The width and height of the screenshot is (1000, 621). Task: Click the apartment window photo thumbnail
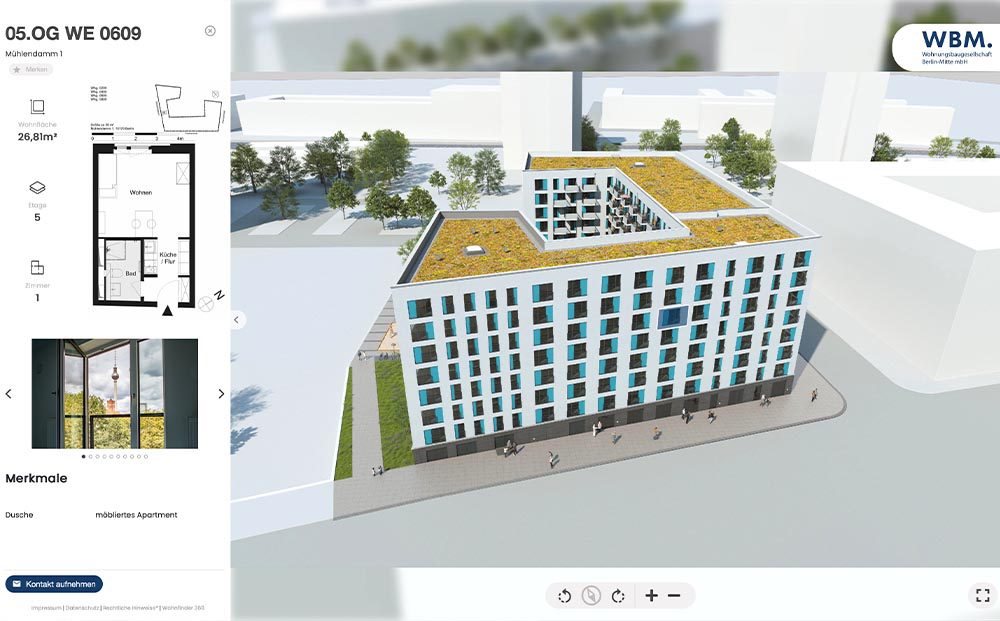pyautogui.click(x=113, y=392)
